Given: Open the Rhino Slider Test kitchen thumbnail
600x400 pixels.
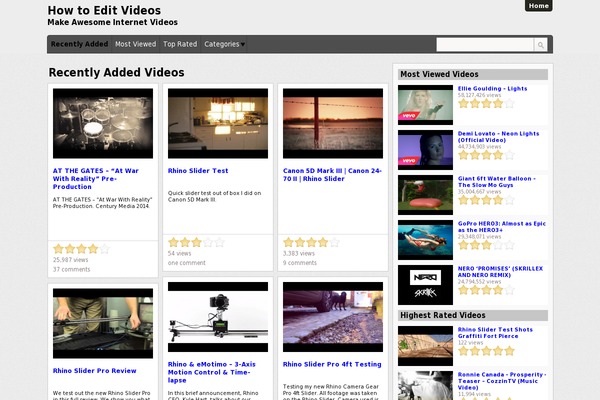Looking at the screenshot, I should coord(218,123).
